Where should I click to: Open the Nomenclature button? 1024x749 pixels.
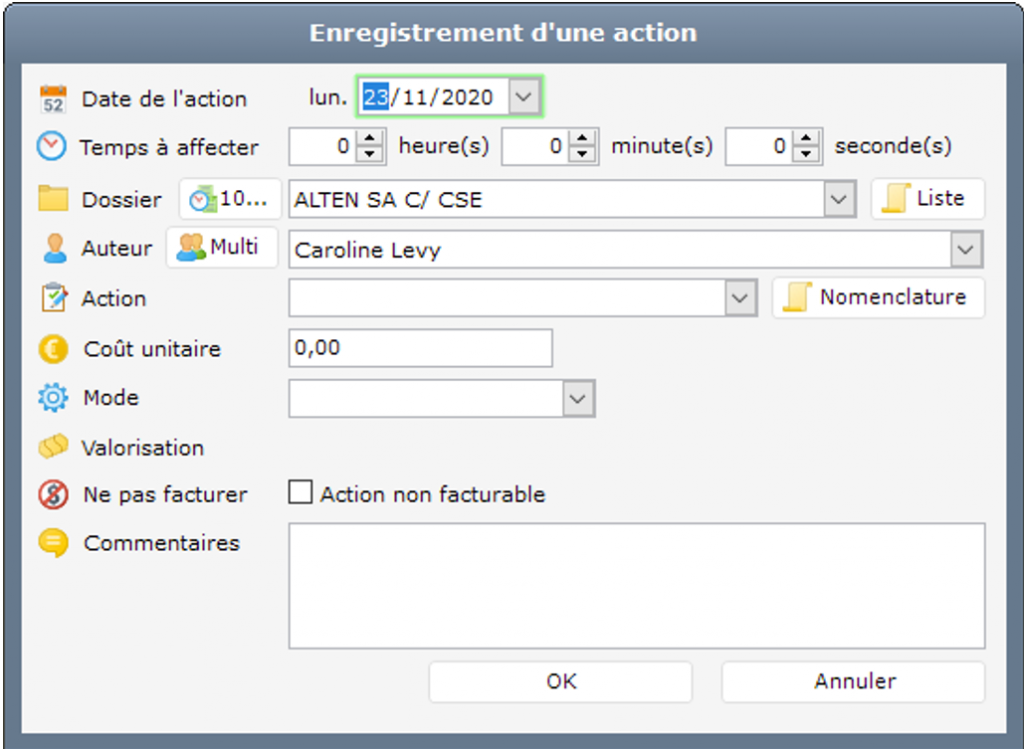click(878, 298)
